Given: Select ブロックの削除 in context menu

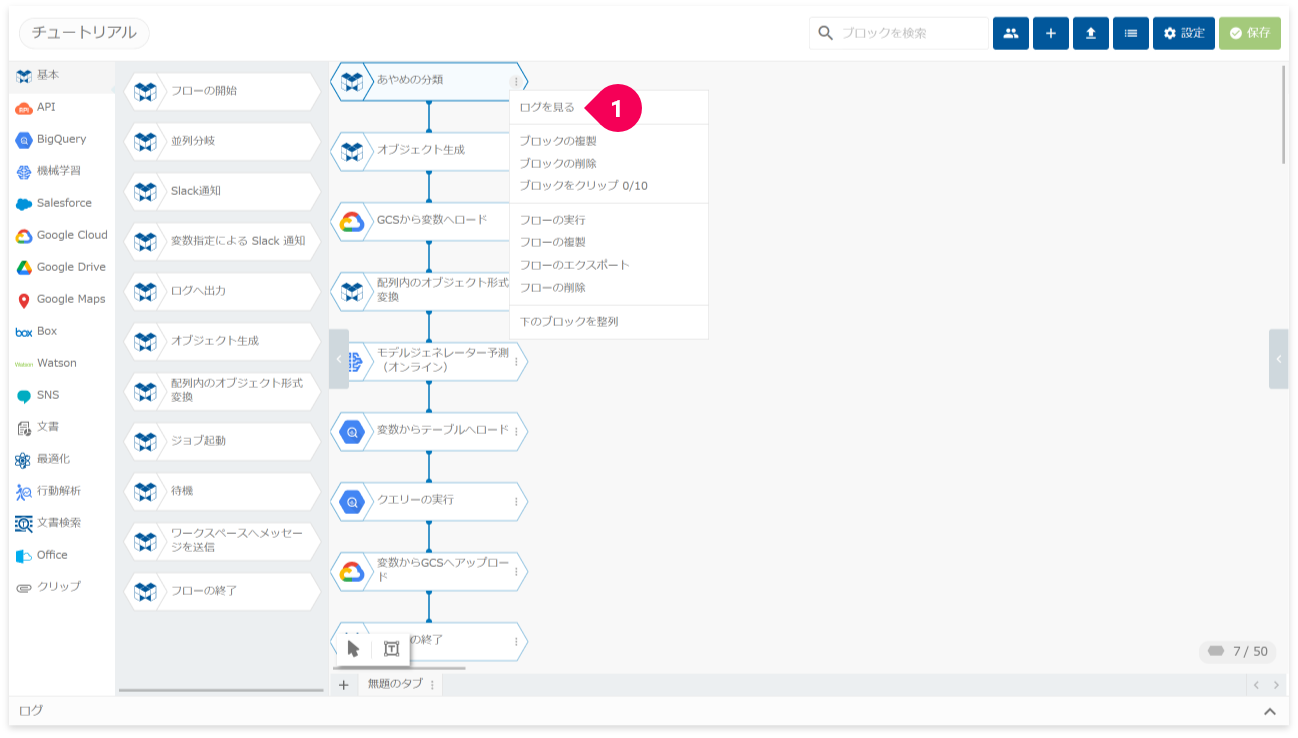Looking at the screenshot, I should click(558, 163).
